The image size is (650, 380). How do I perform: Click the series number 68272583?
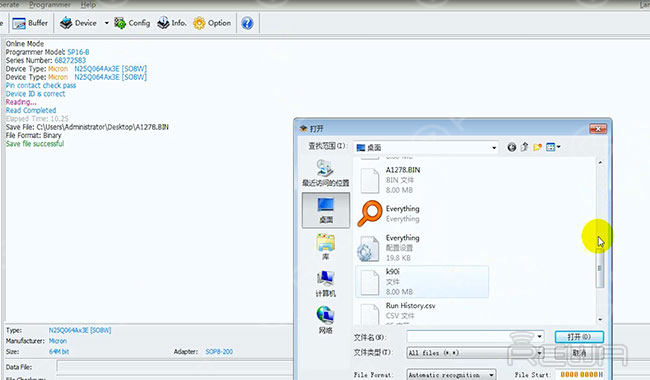pyautogui.click(x=70, y=61)
